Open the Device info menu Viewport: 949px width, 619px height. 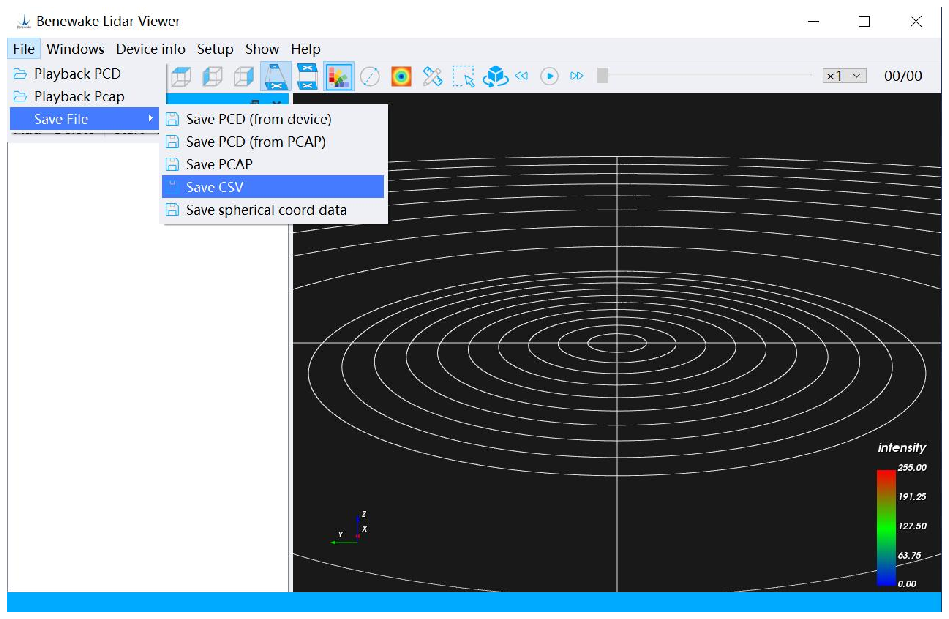pos(151,49)
